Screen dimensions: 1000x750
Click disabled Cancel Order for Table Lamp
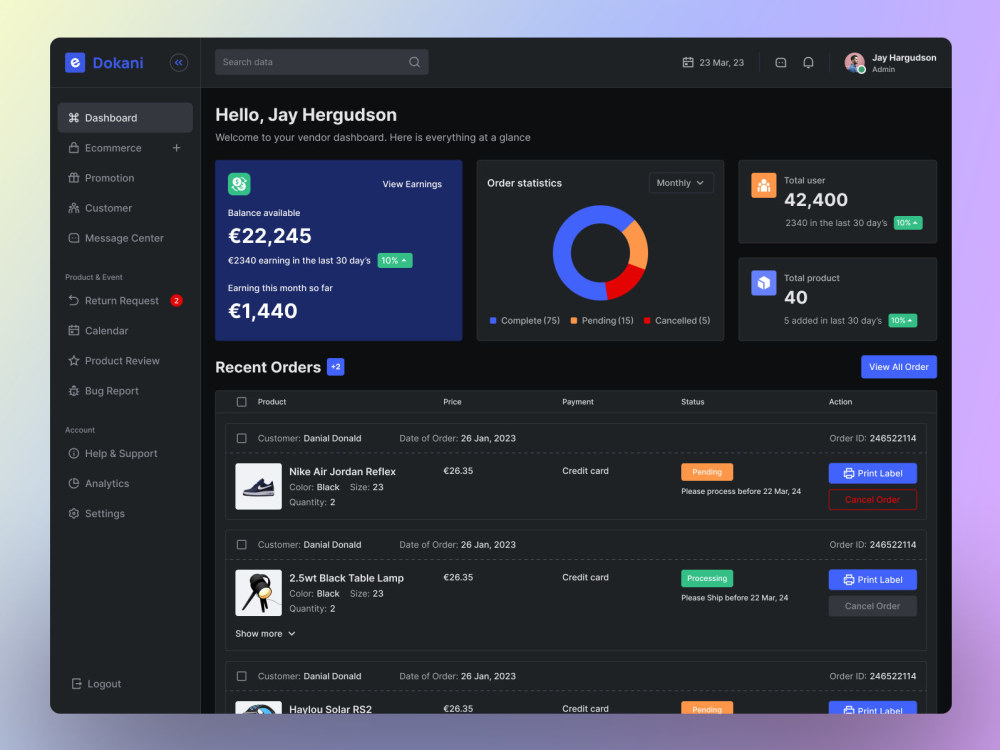coord(872,606)
